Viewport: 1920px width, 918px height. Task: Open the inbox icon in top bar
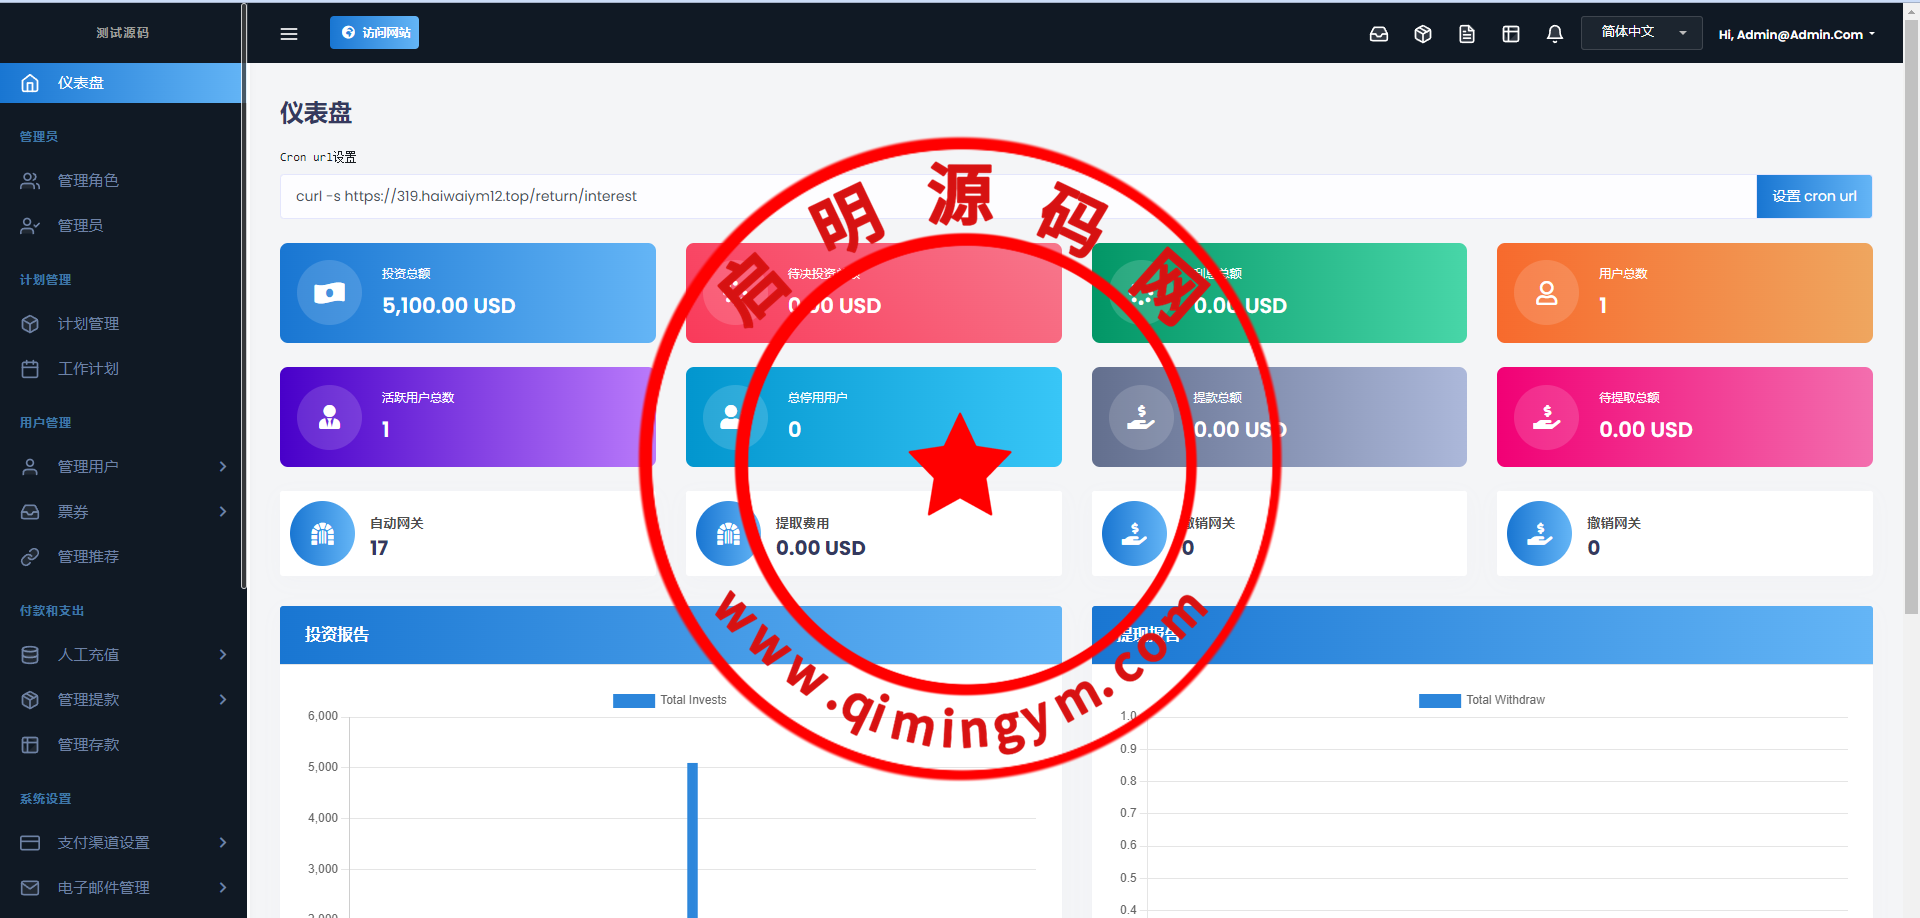tap(1378, 34)
